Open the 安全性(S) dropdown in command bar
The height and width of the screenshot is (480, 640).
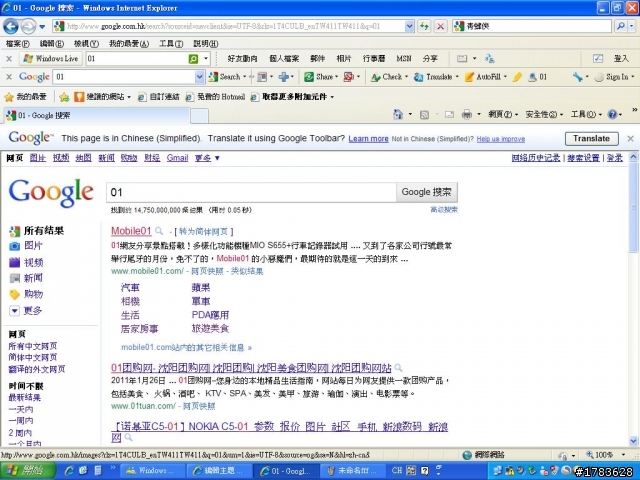point(544,115)
